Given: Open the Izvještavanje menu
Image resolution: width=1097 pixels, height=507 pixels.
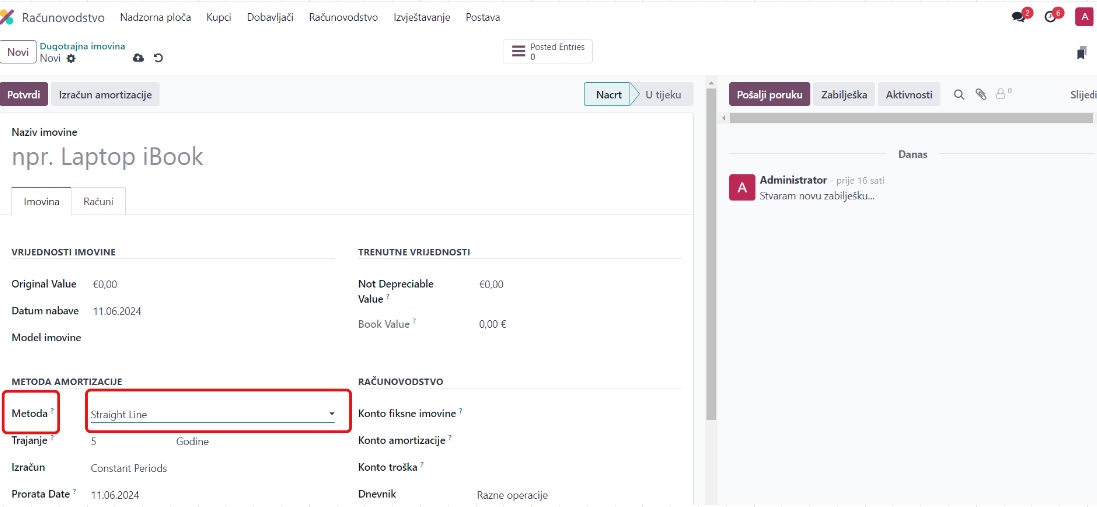Looking at the screenshot, I should 421,17.
